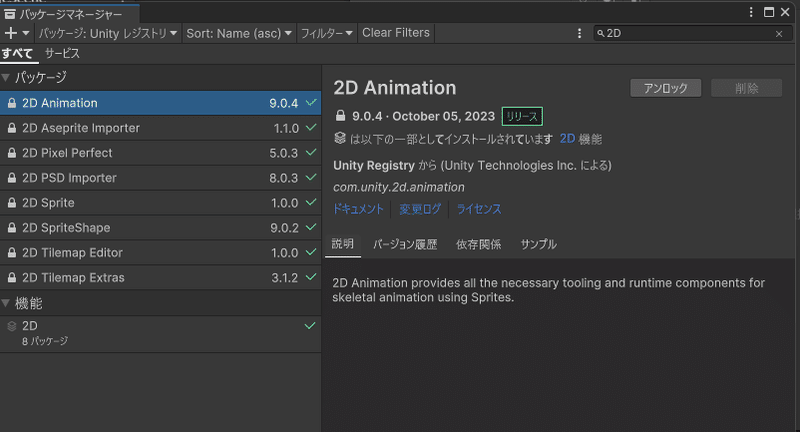Click the 2D Animation title in details pane
800x432 pixels.
[394, 88]
